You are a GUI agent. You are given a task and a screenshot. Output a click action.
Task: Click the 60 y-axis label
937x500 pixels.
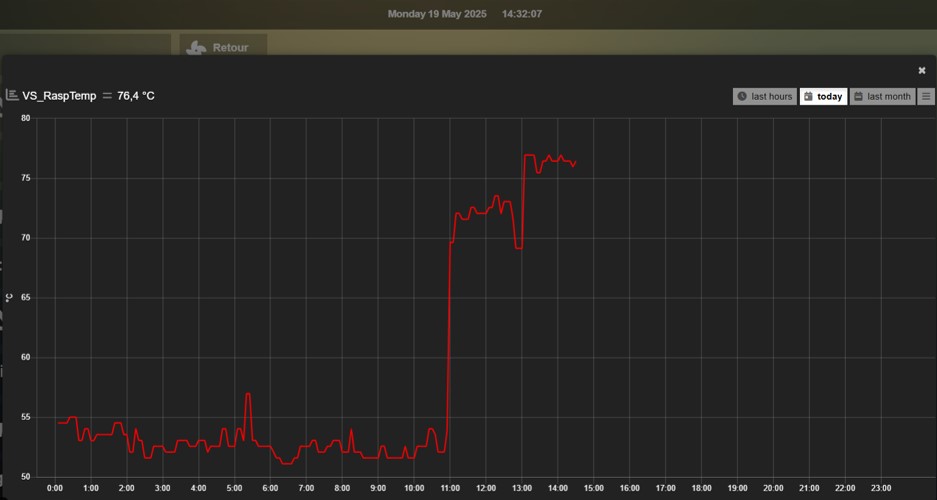pos(26,357)
